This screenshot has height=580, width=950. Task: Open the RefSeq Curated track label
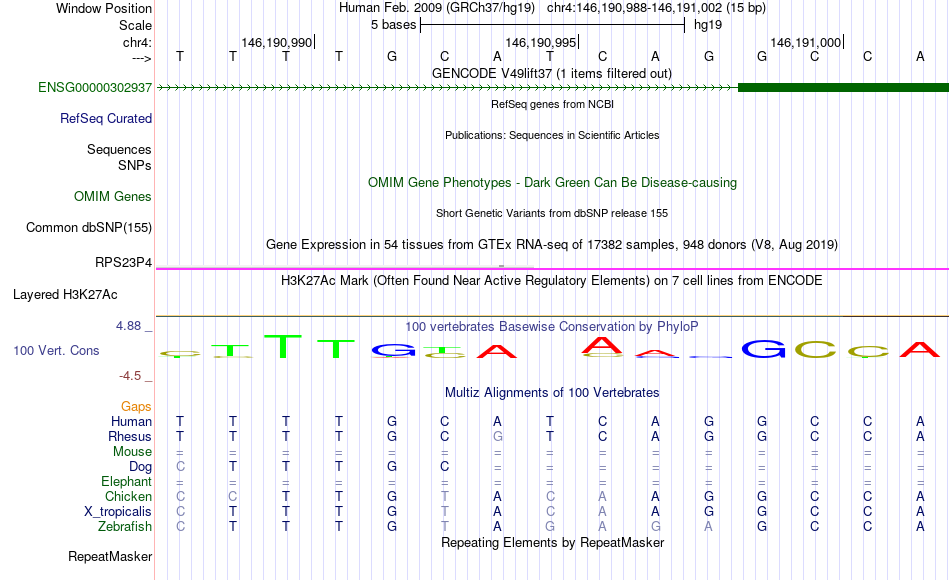click(x=106, y=118)
